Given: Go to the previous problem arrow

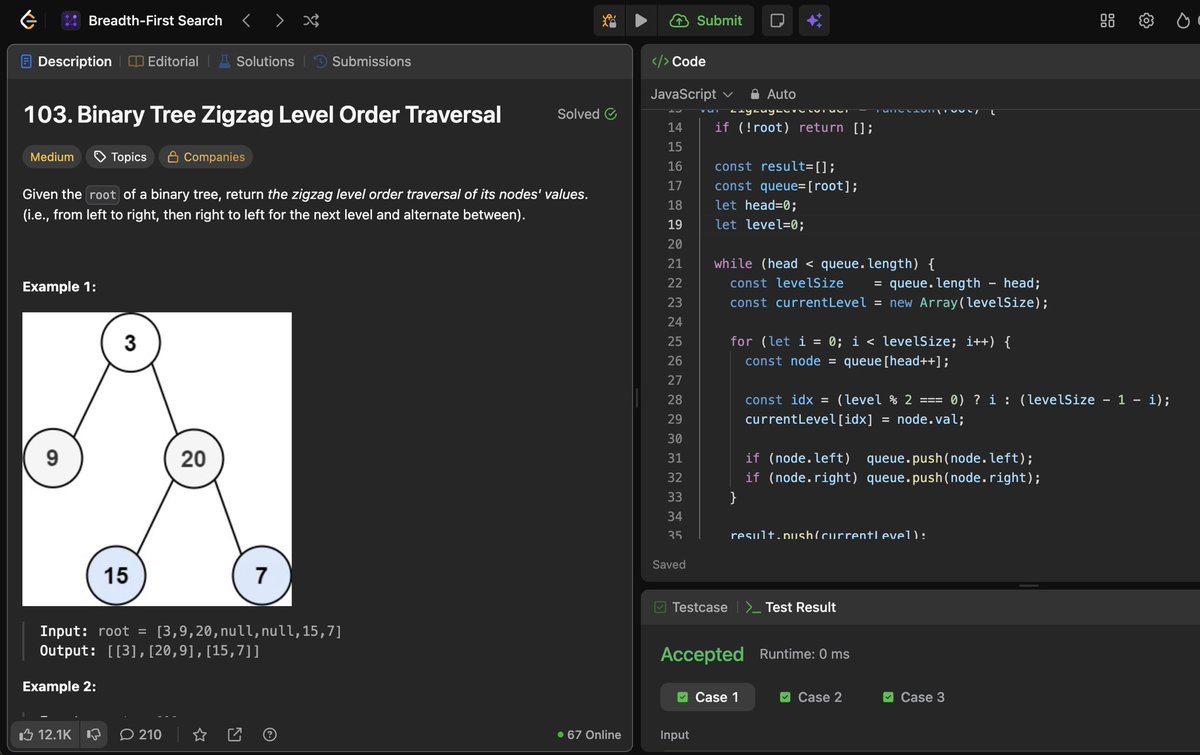Looking at the screenshot, I should (246, 20).
